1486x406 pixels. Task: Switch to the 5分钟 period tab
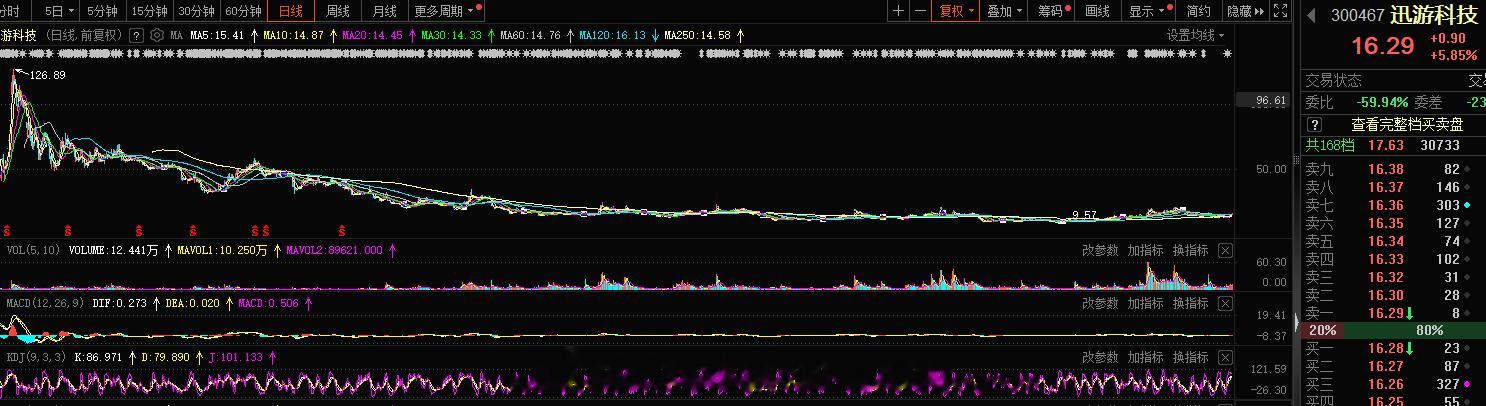tap(102, 11)
